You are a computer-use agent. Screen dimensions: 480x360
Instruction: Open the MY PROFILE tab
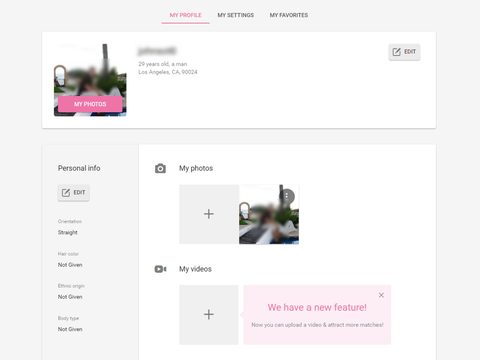click(x=185, y=15)
